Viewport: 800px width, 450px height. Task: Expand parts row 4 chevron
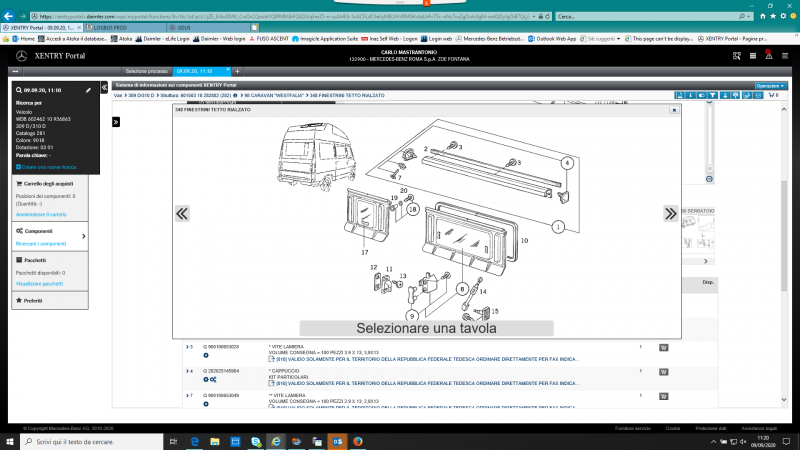187,371
